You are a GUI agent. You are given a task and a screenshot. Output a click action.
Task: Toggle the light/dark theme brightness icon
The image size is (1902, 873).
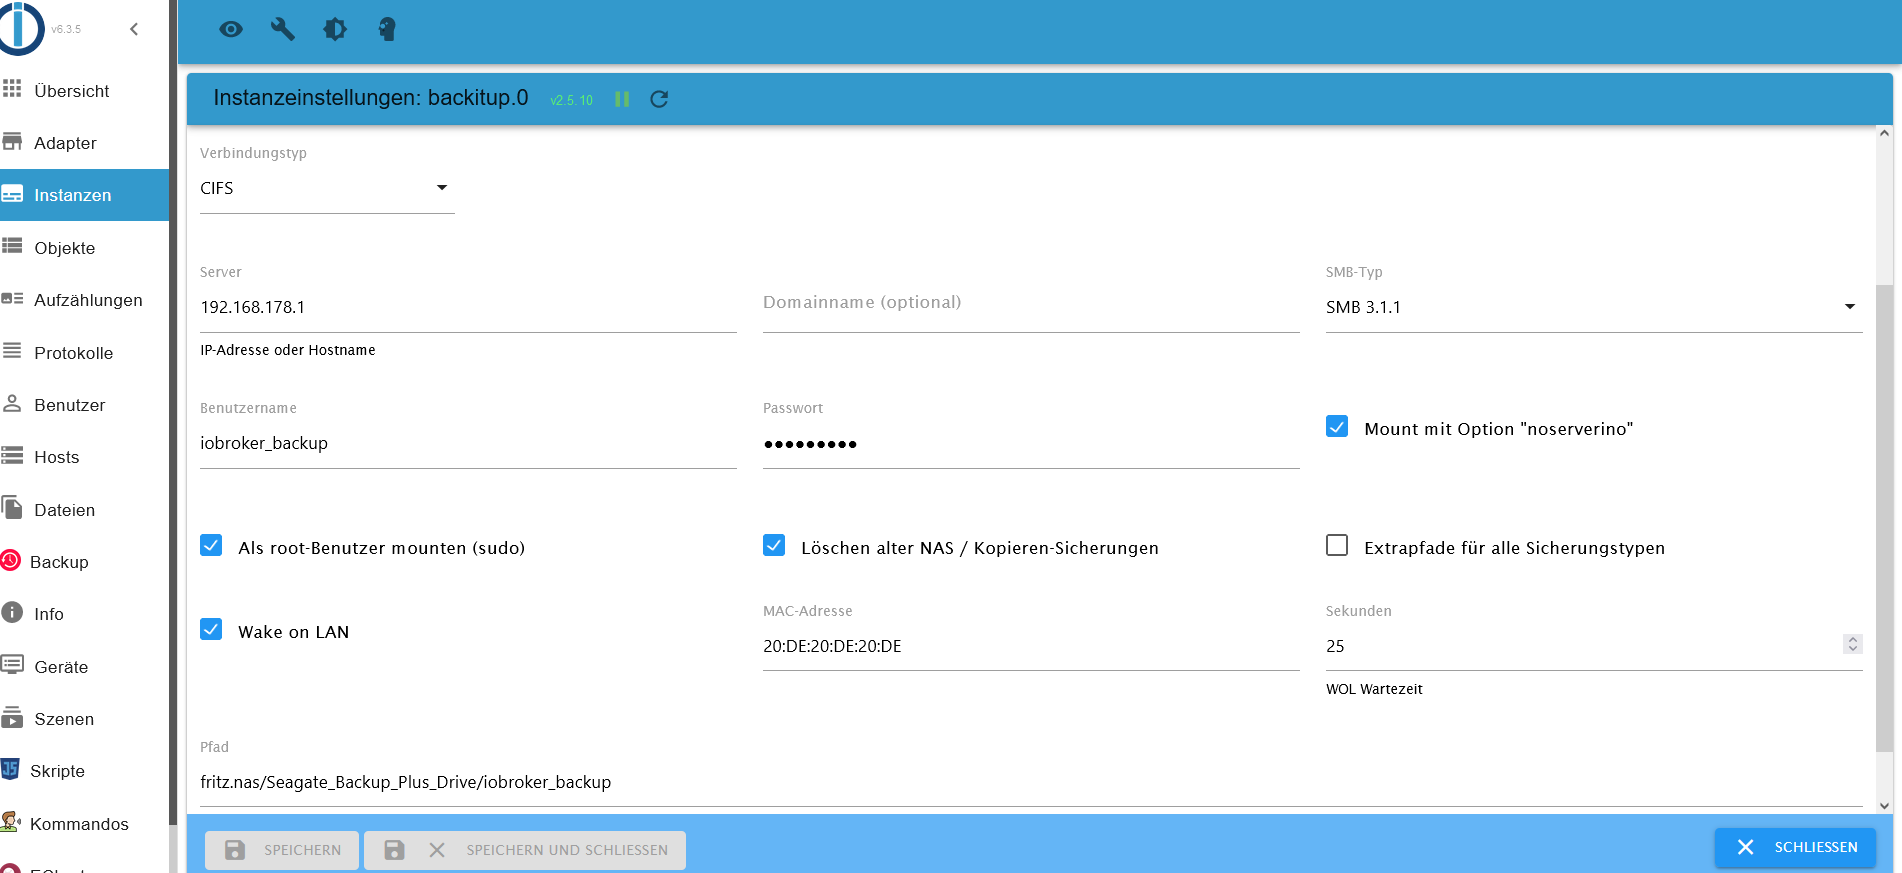(335, 29)
